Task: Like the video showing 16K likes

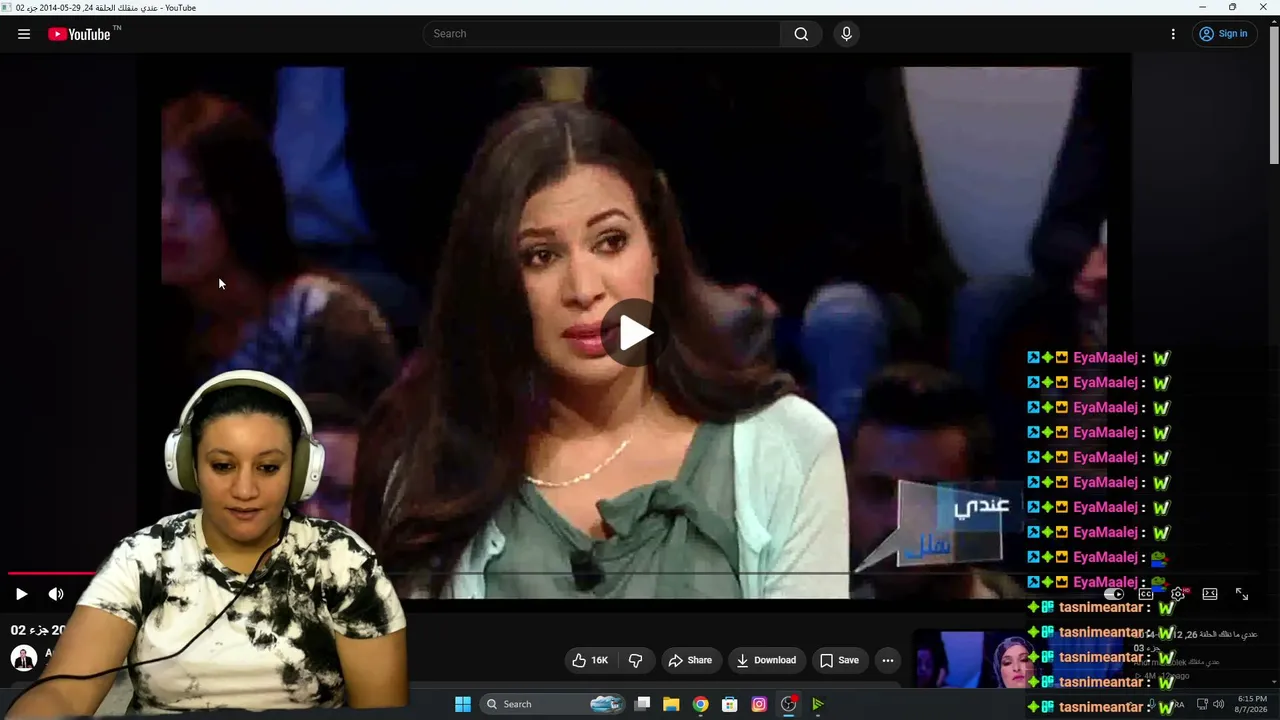Action: pos(590,660)
